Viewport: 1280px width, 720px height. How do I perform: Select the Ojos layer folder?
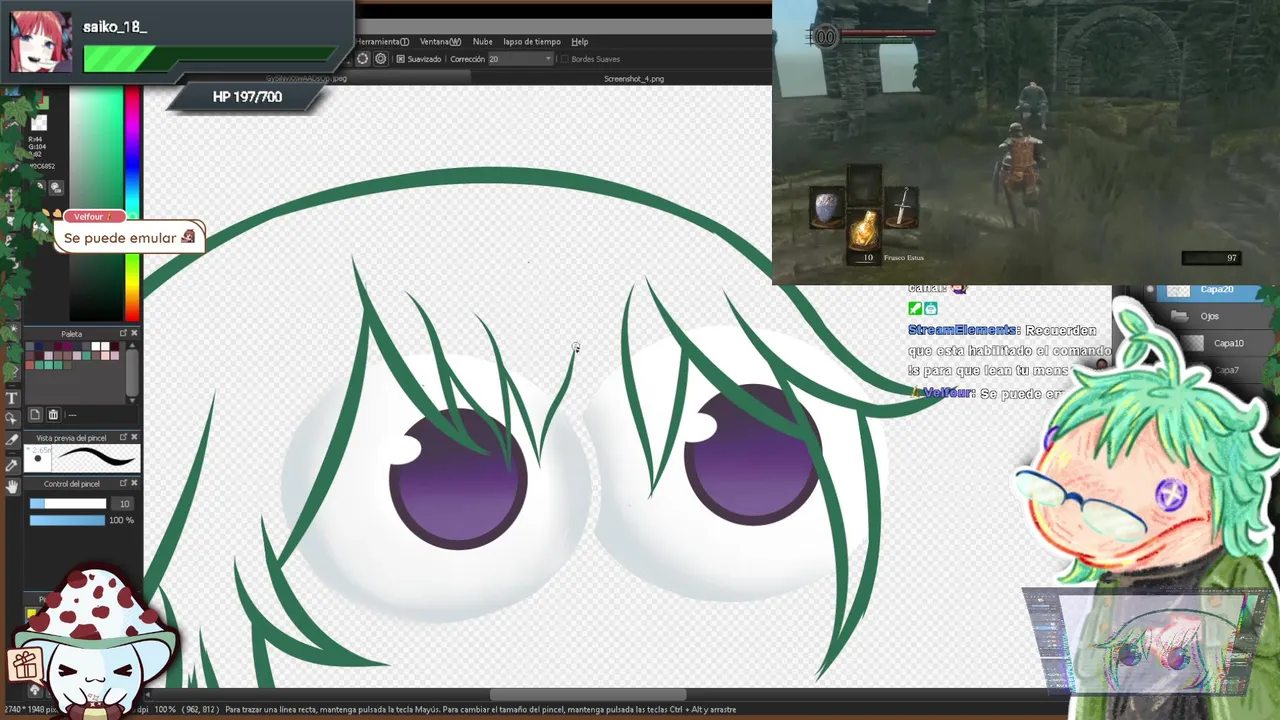[1209, 316]
